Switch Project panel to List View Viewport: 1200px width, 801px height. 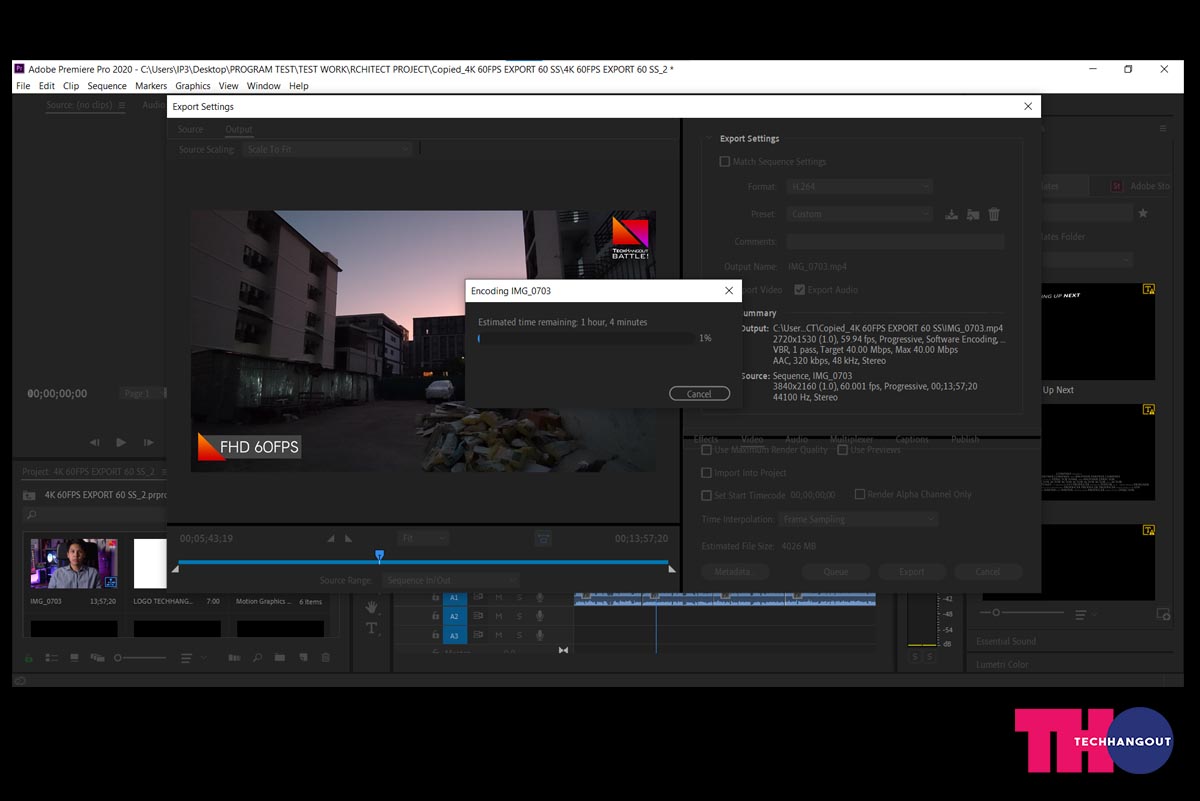point(51,658)
